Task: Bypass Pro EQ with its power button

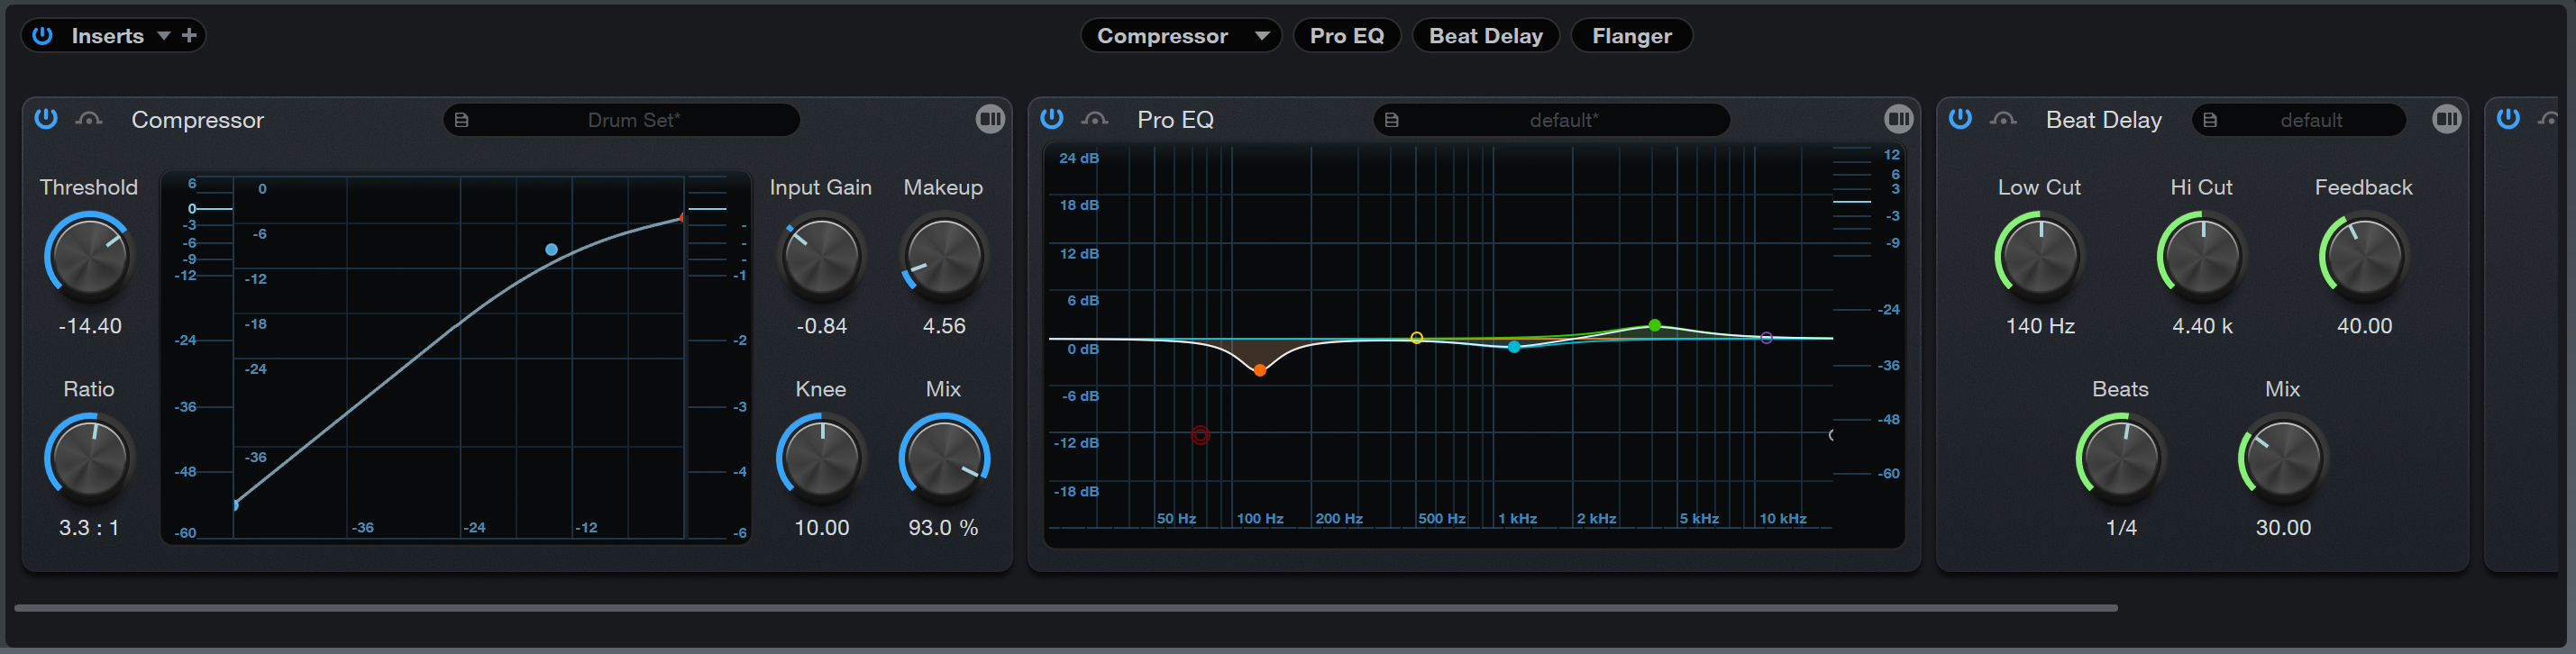Action: 1052,119
